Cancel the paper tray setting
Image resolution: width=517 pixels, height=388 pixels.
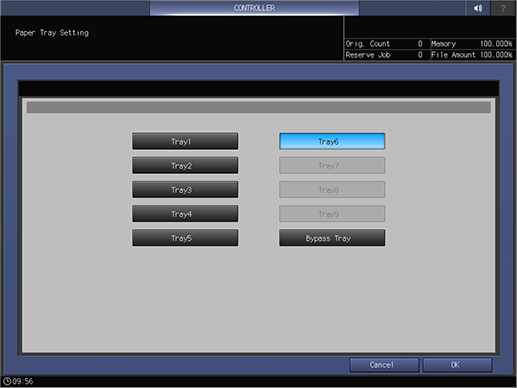coord(384,365)
